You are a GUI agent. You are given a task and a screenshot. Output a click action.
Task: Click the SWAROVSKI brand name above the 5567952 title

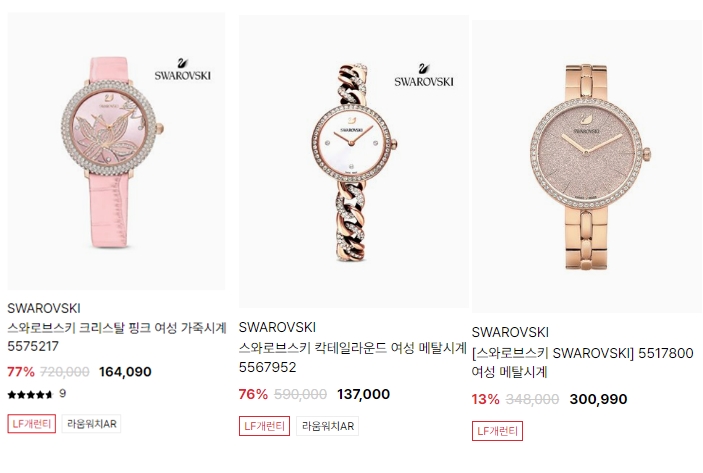tap(277, 327)
